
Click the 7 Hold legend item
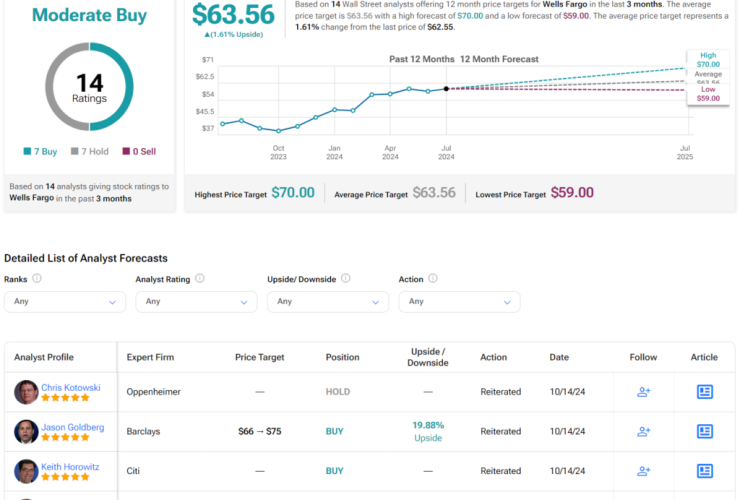pyautogui.click(x=90, y=152)
